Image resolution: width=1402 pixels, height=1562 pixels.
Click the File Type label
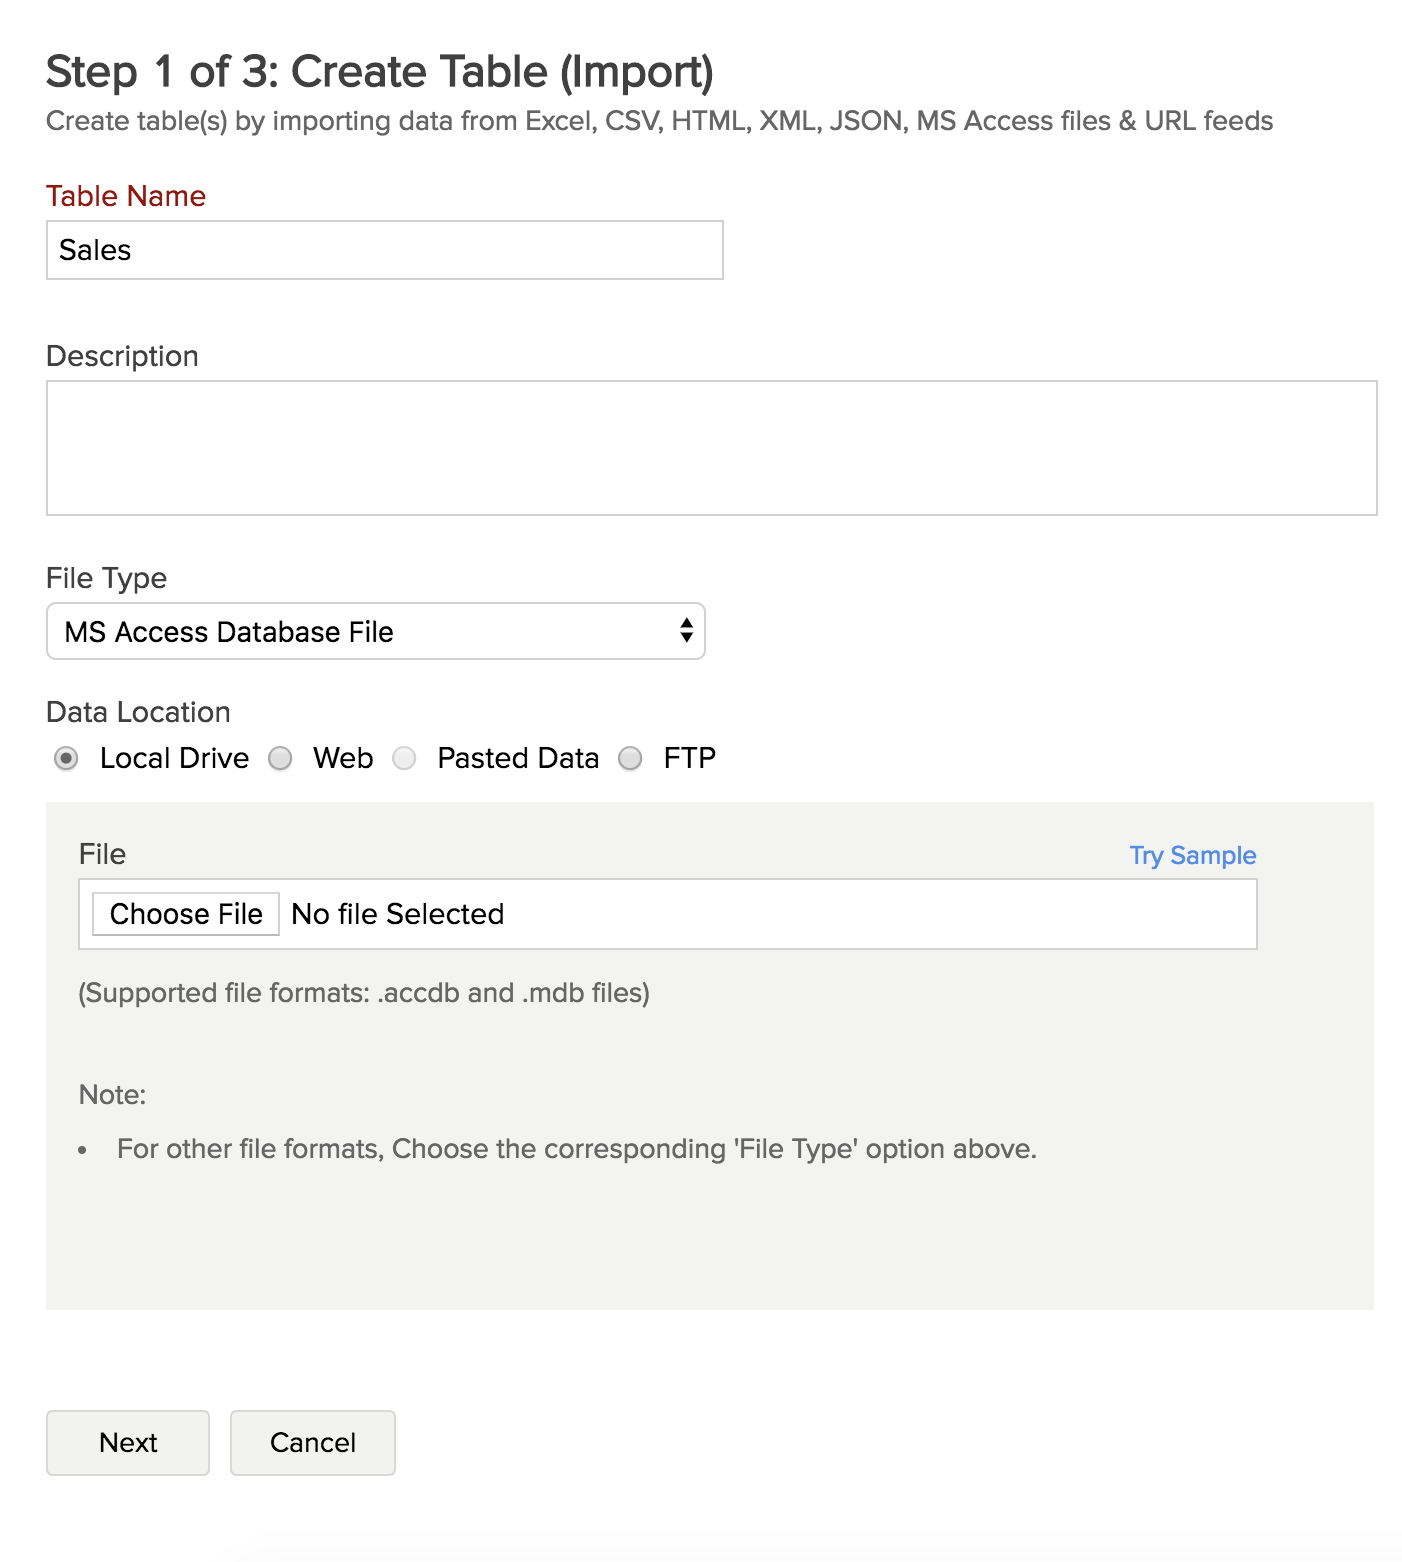point(107,578)
